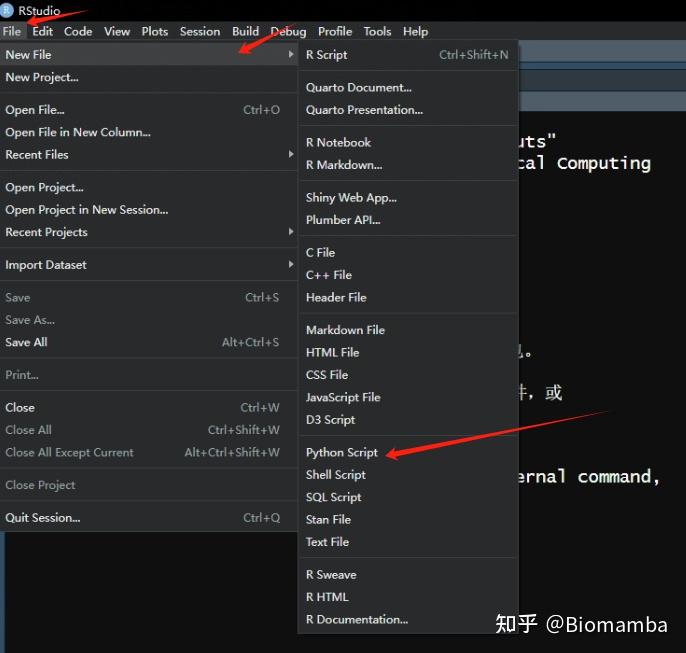Viewport: 686px width, 653px height.
Task: Open the Edit menu
Action: point(42,31)
